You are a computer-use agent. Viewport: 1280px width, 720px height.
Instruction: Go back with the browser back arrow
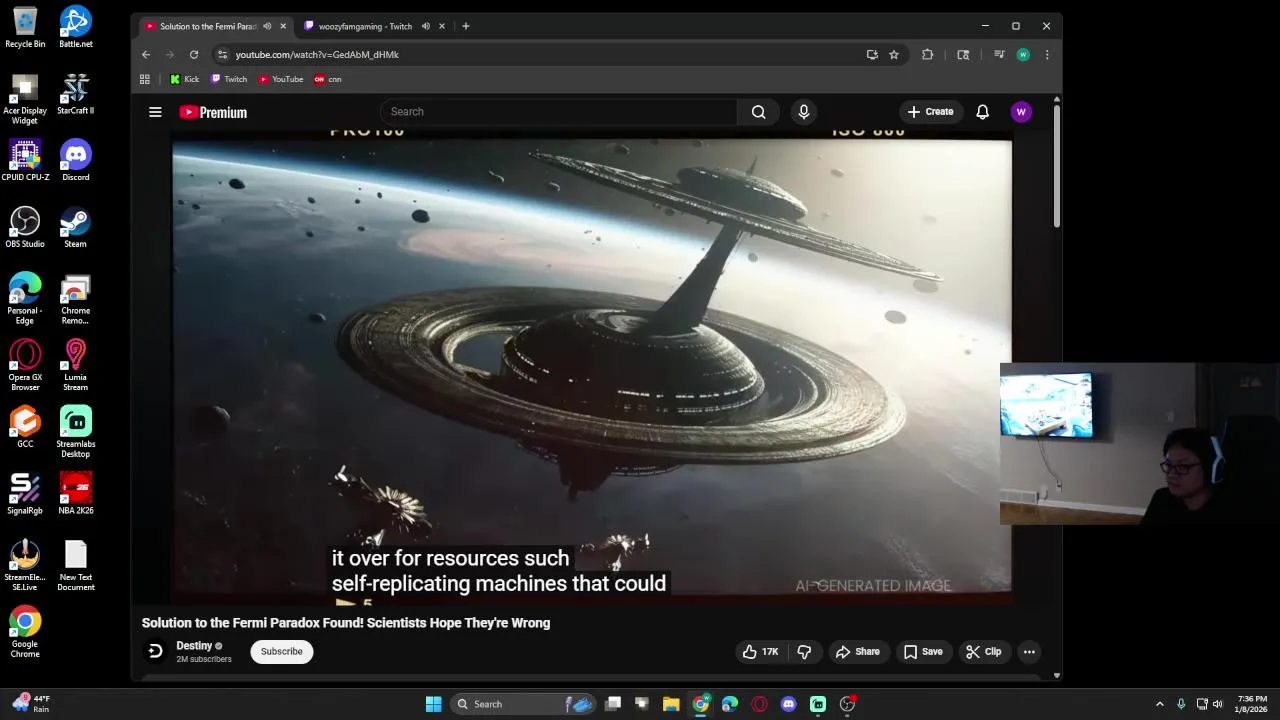[146, 55]
